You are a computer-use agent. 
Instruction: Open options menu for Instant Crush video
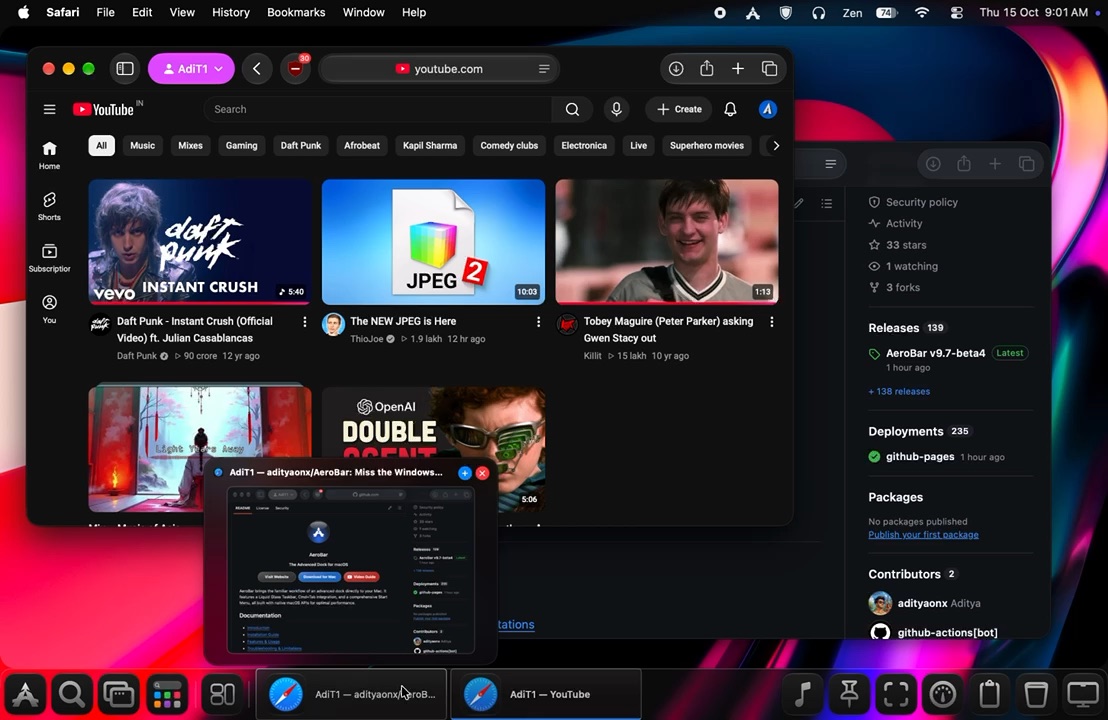[305, 321]
